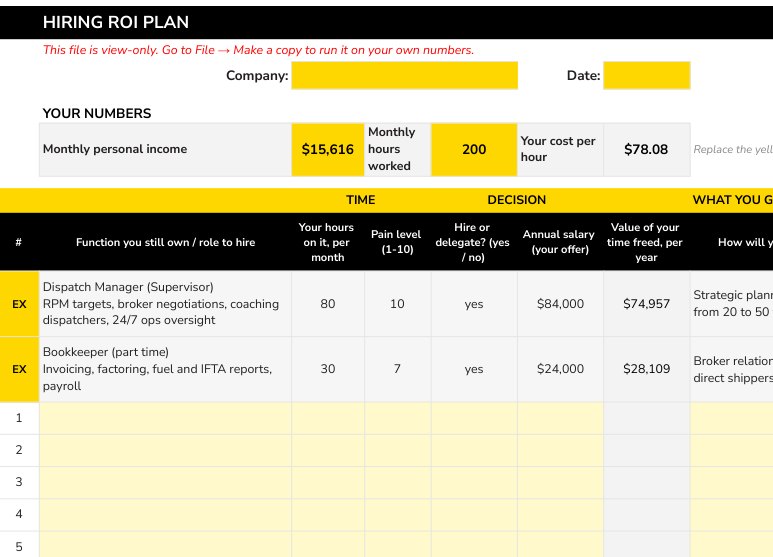This screenshot has width=773, height=557.
Task: Select the $74,957 value freed cell
Action: [646, 304]
